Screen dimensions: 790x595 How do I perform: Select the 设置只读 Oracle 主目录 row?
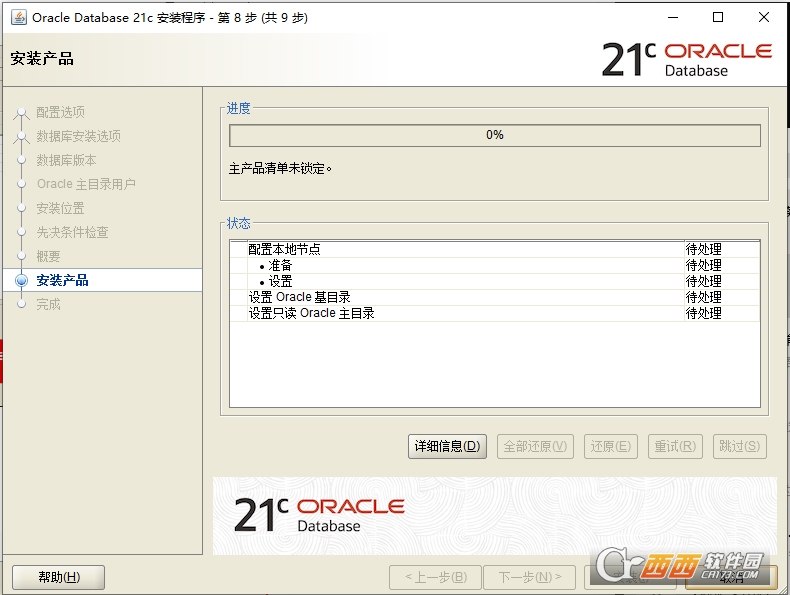tap(494, 313)
